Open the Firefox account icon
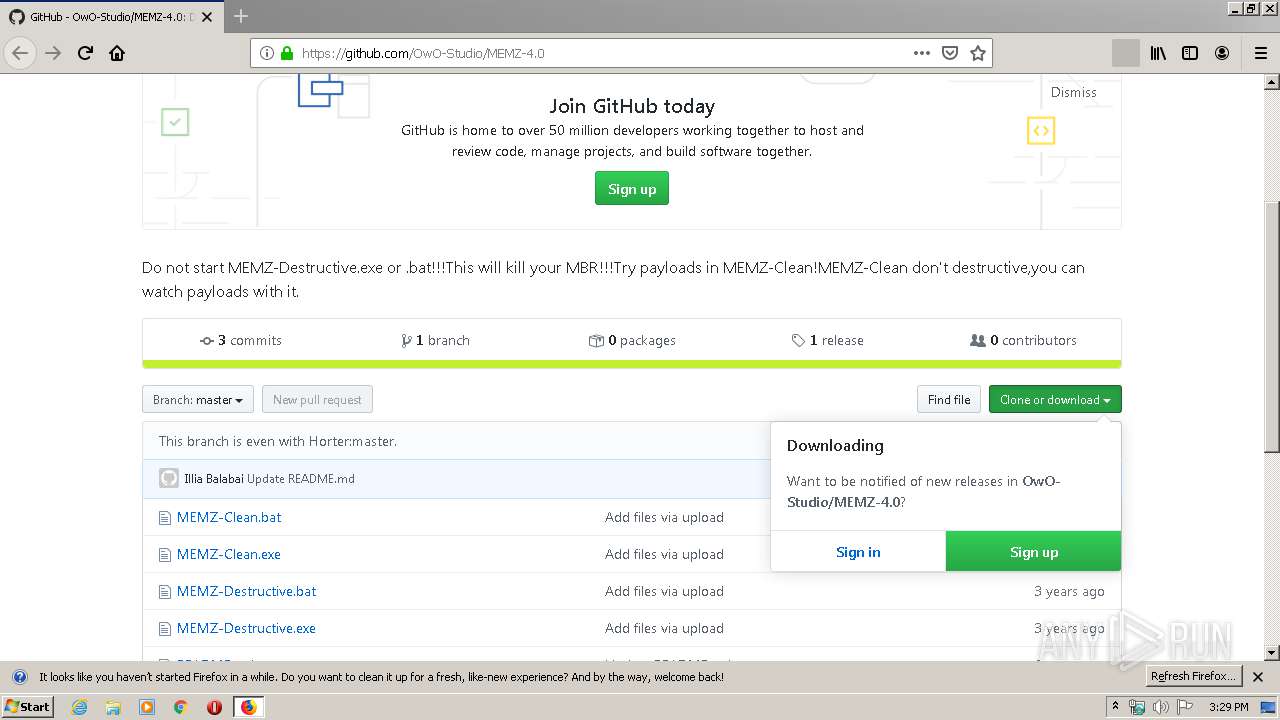This screenshot has width=1280, height=720. pos(1222,53)
